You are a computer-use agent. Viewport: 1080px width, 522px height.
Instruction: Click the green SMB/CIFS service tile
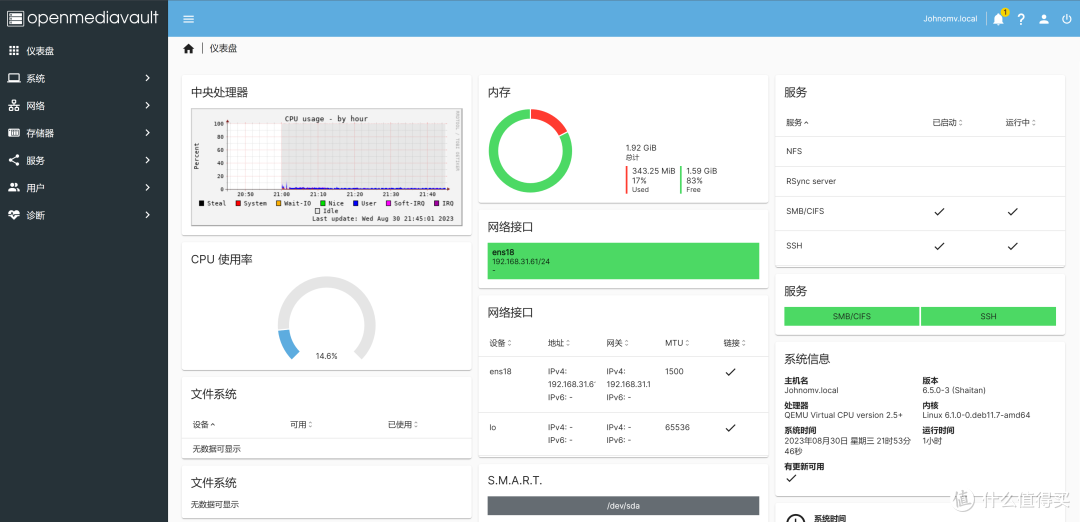[851, 317]
